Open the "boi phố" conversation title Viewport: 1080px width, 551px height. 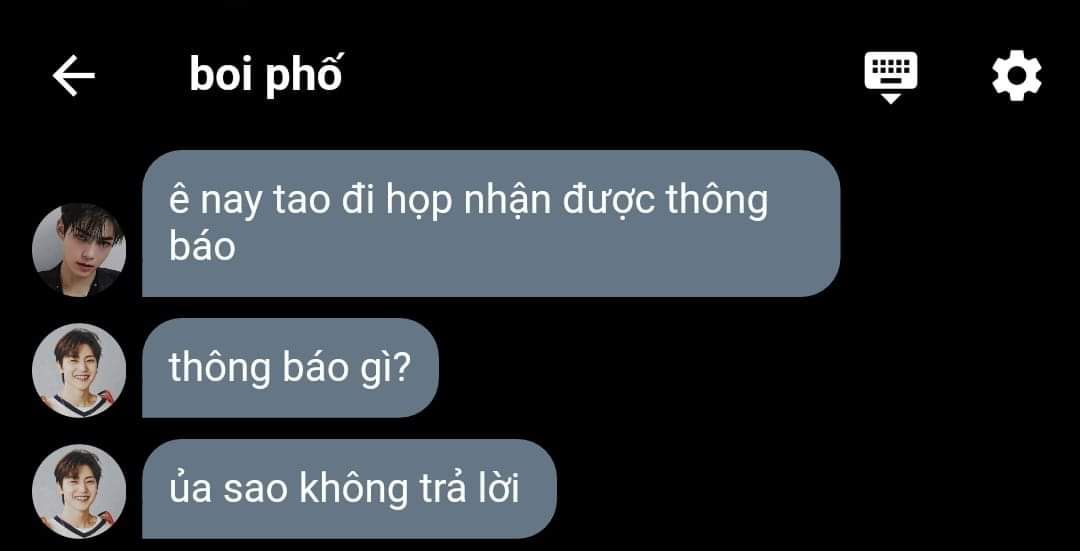point(265,75)
